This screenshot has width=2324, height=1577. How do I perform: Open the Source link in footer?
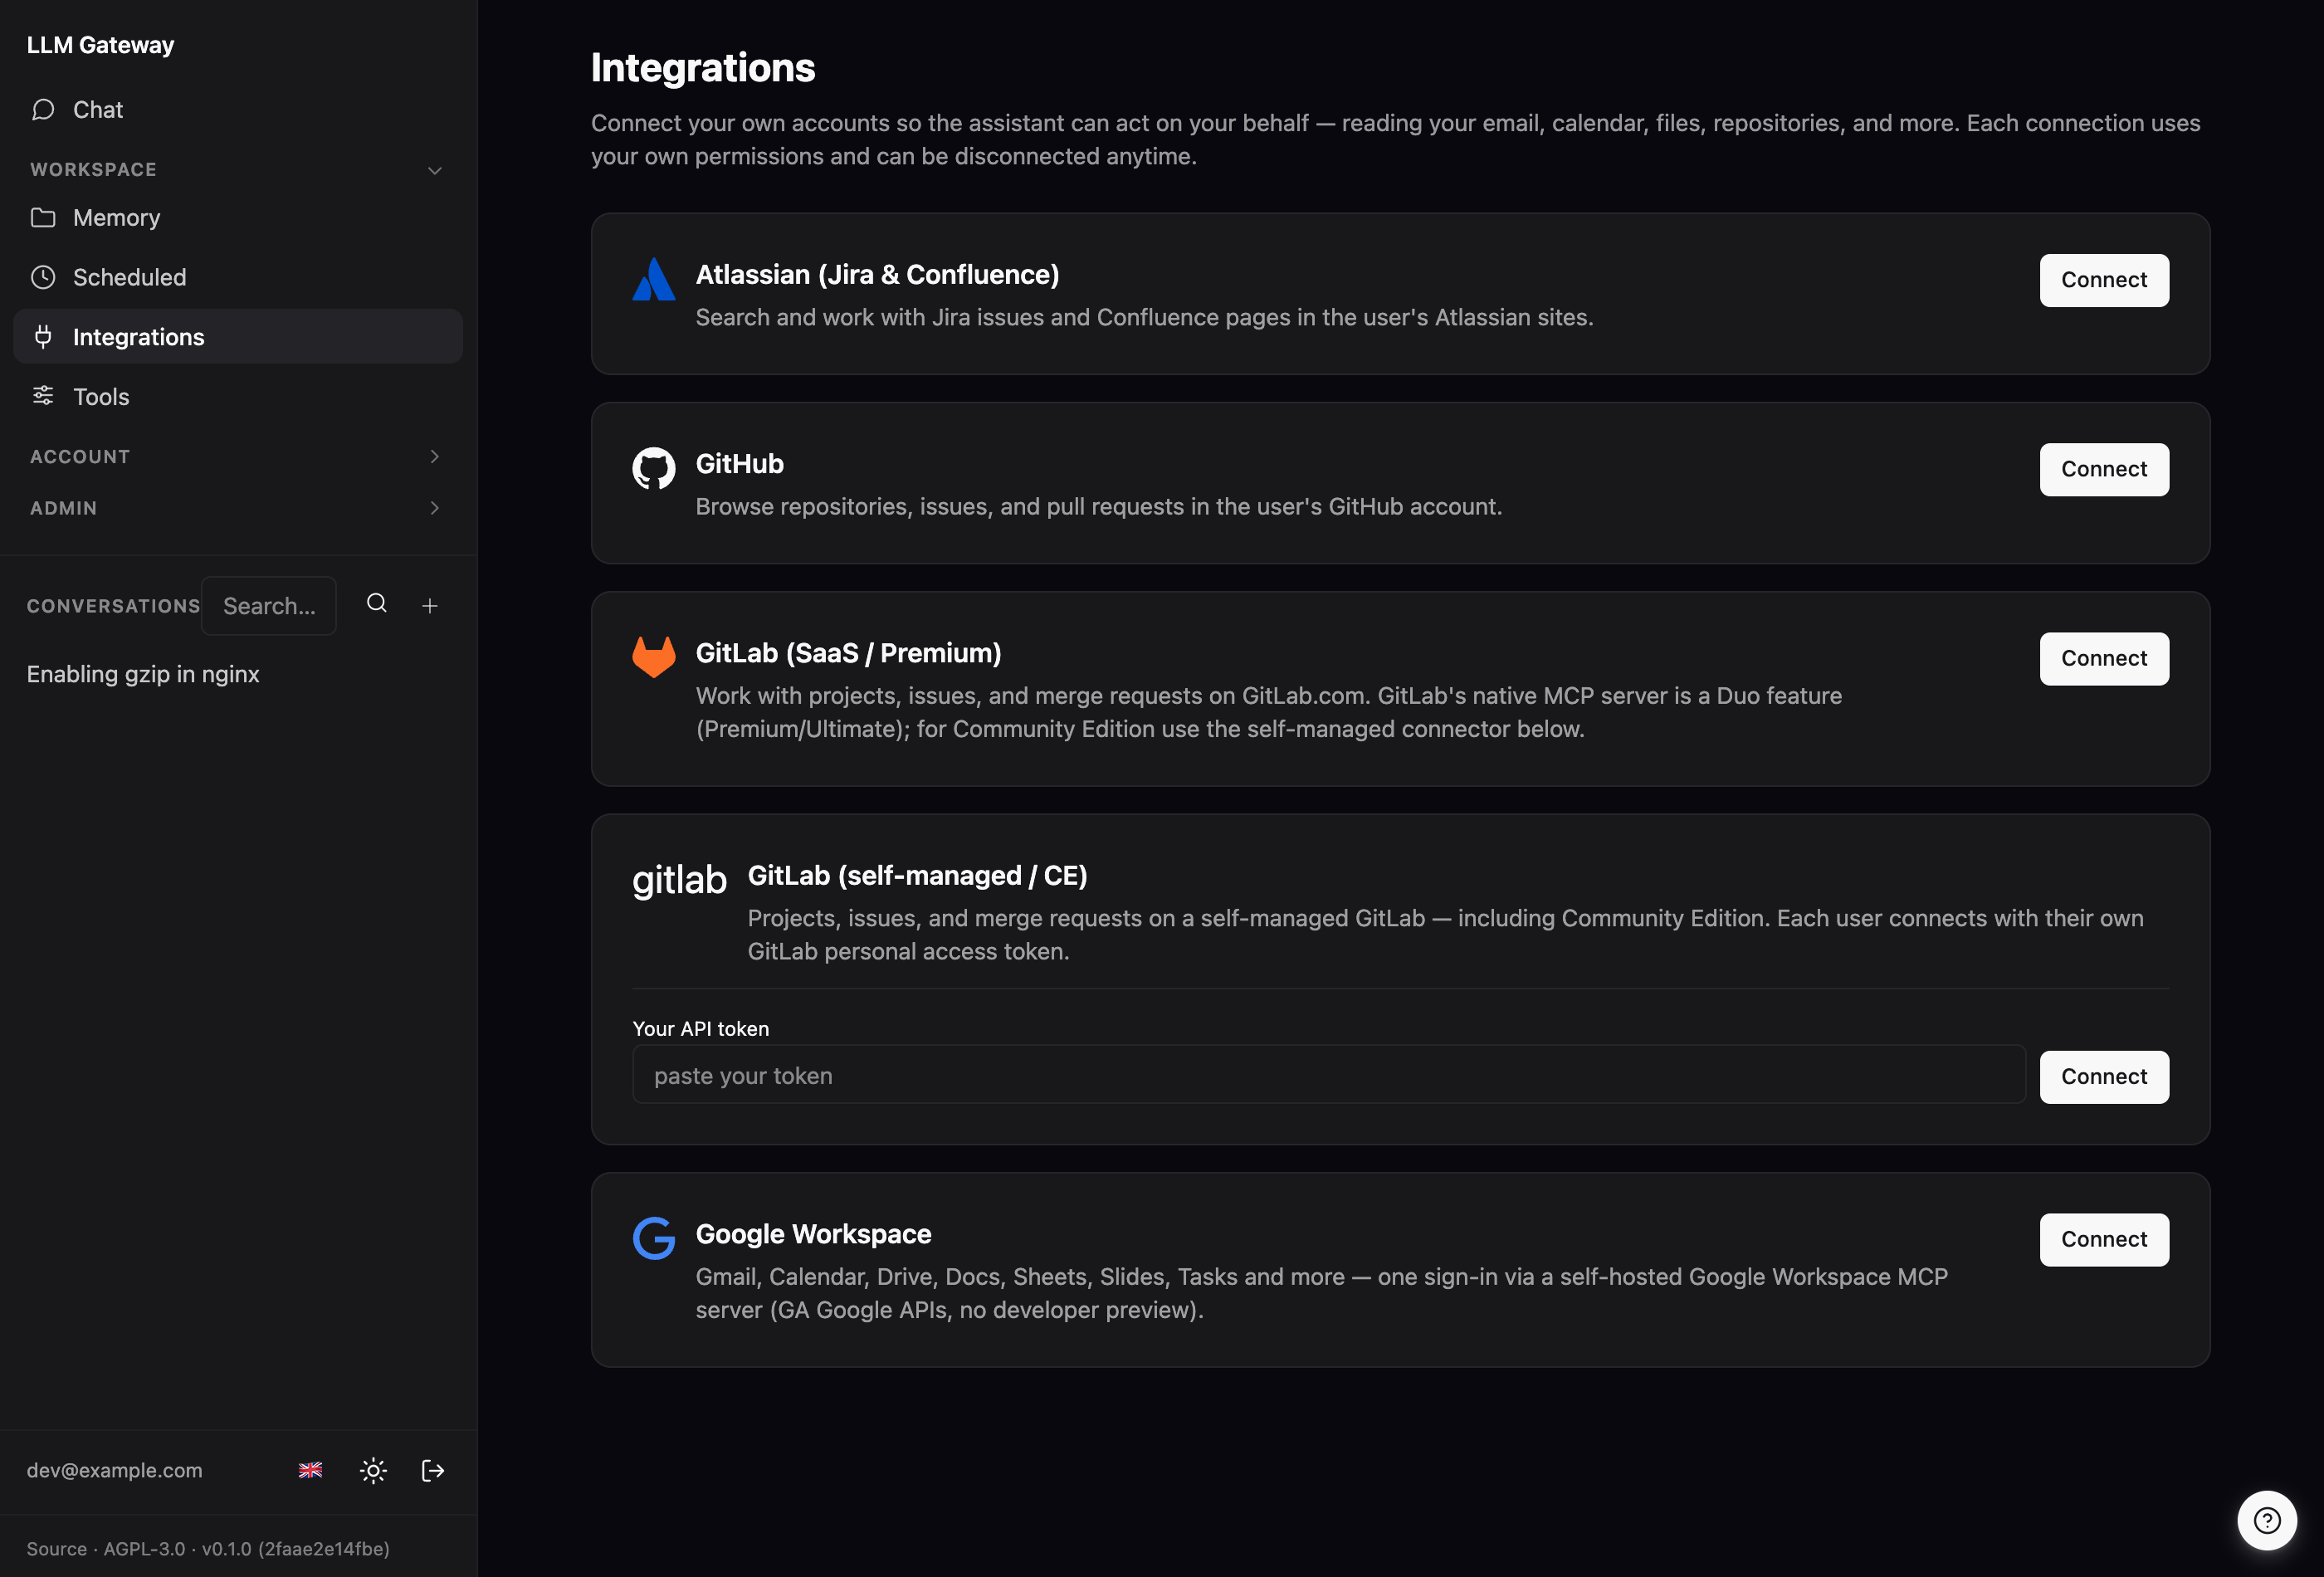tap(56, 1549)
